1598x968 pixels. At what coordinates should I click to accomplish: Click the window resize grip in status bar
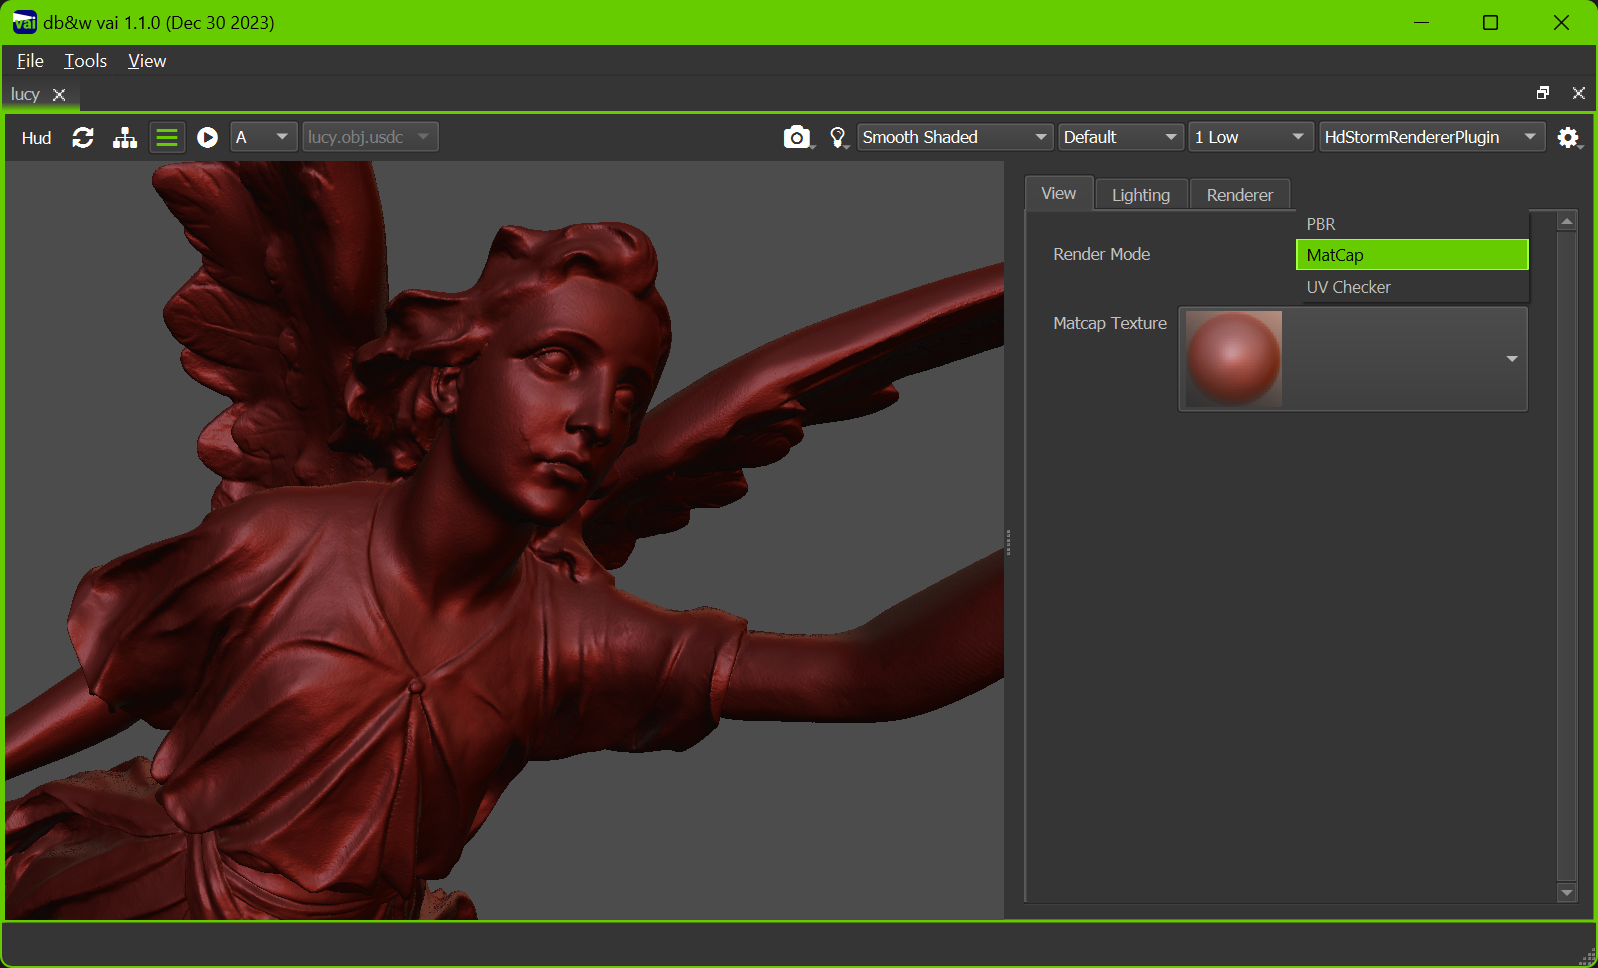pos(1587,957)
